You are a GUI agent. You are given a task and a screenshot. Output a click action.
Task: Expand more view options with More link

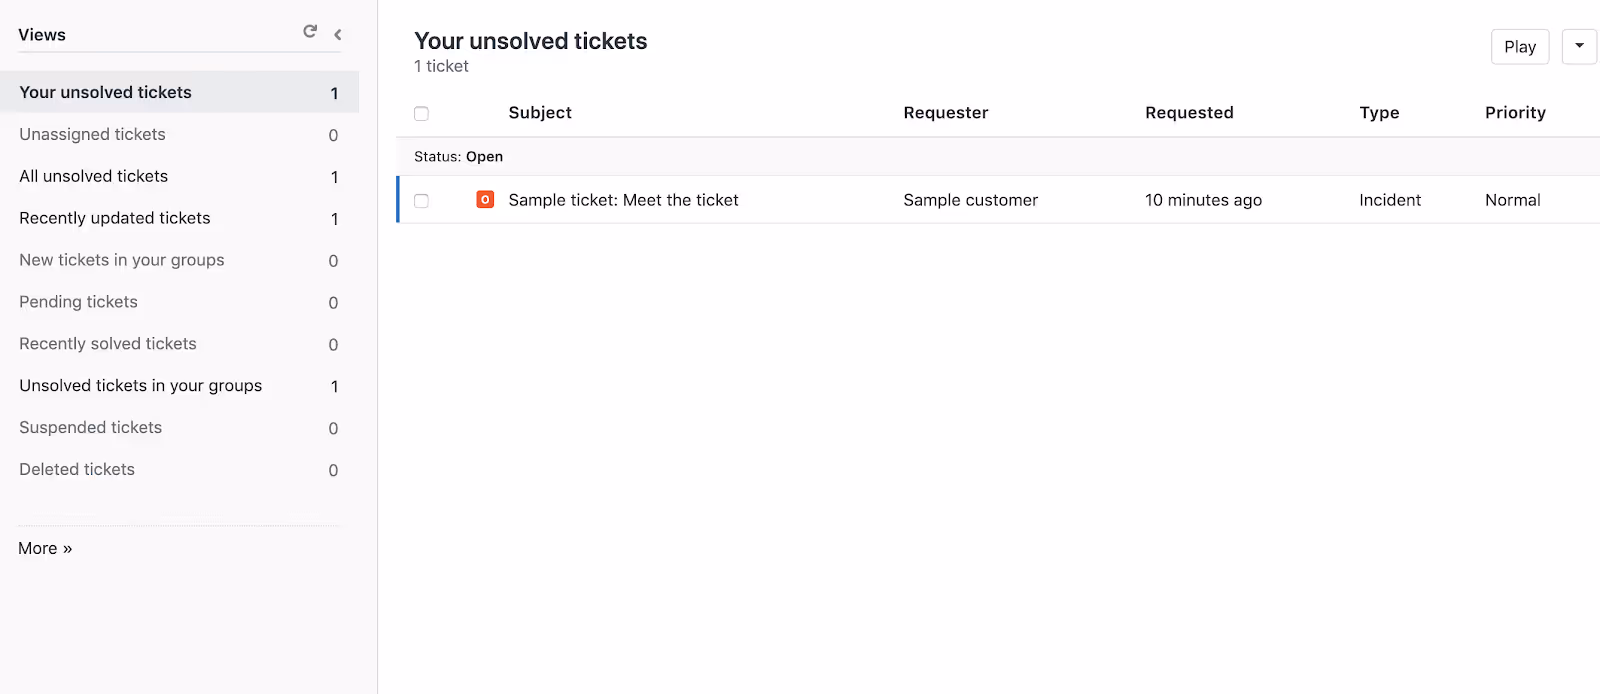point(44,548)
